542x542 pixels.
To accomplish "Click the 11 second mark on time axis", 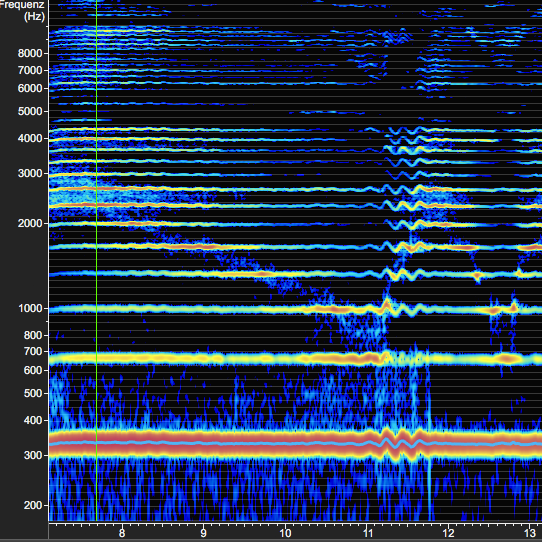I will pos(367,533).
